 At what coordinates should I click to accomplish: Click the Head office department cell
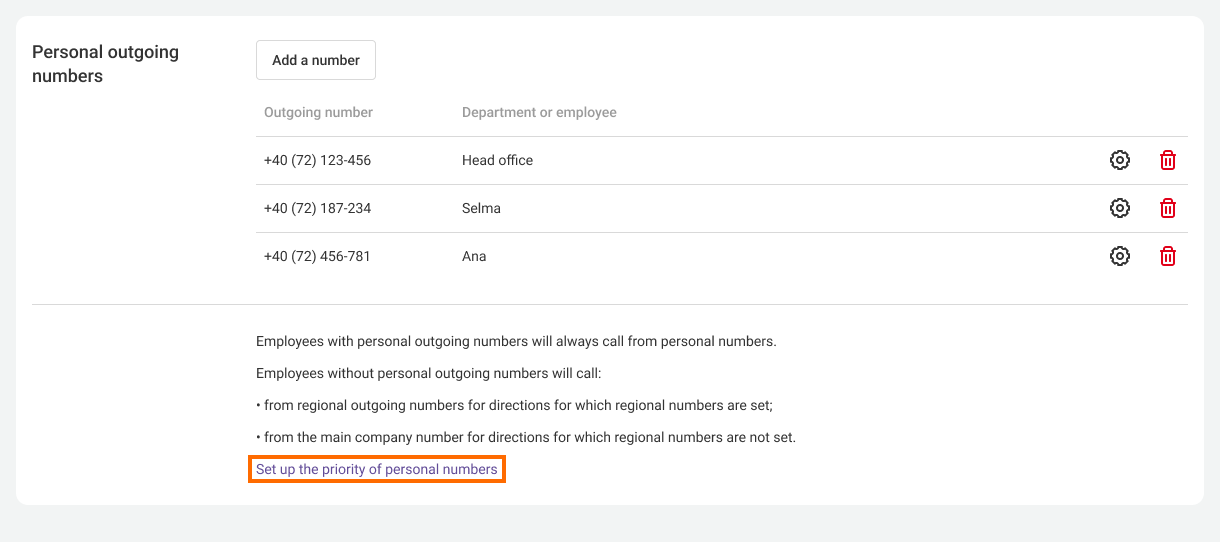pos(497,160)
